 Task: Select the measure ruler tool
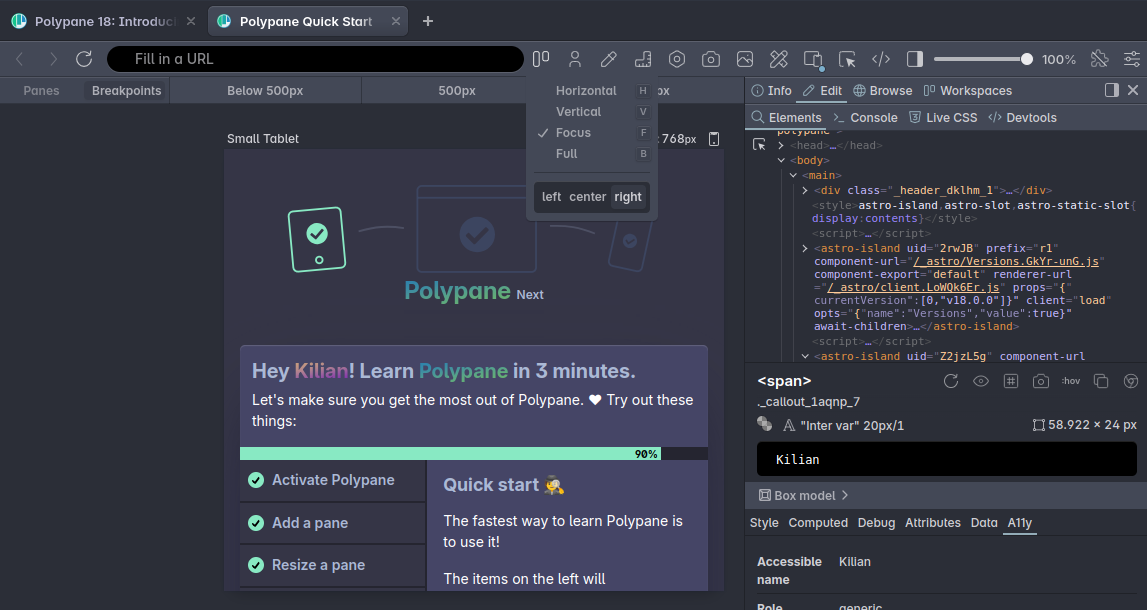[643, 58]
